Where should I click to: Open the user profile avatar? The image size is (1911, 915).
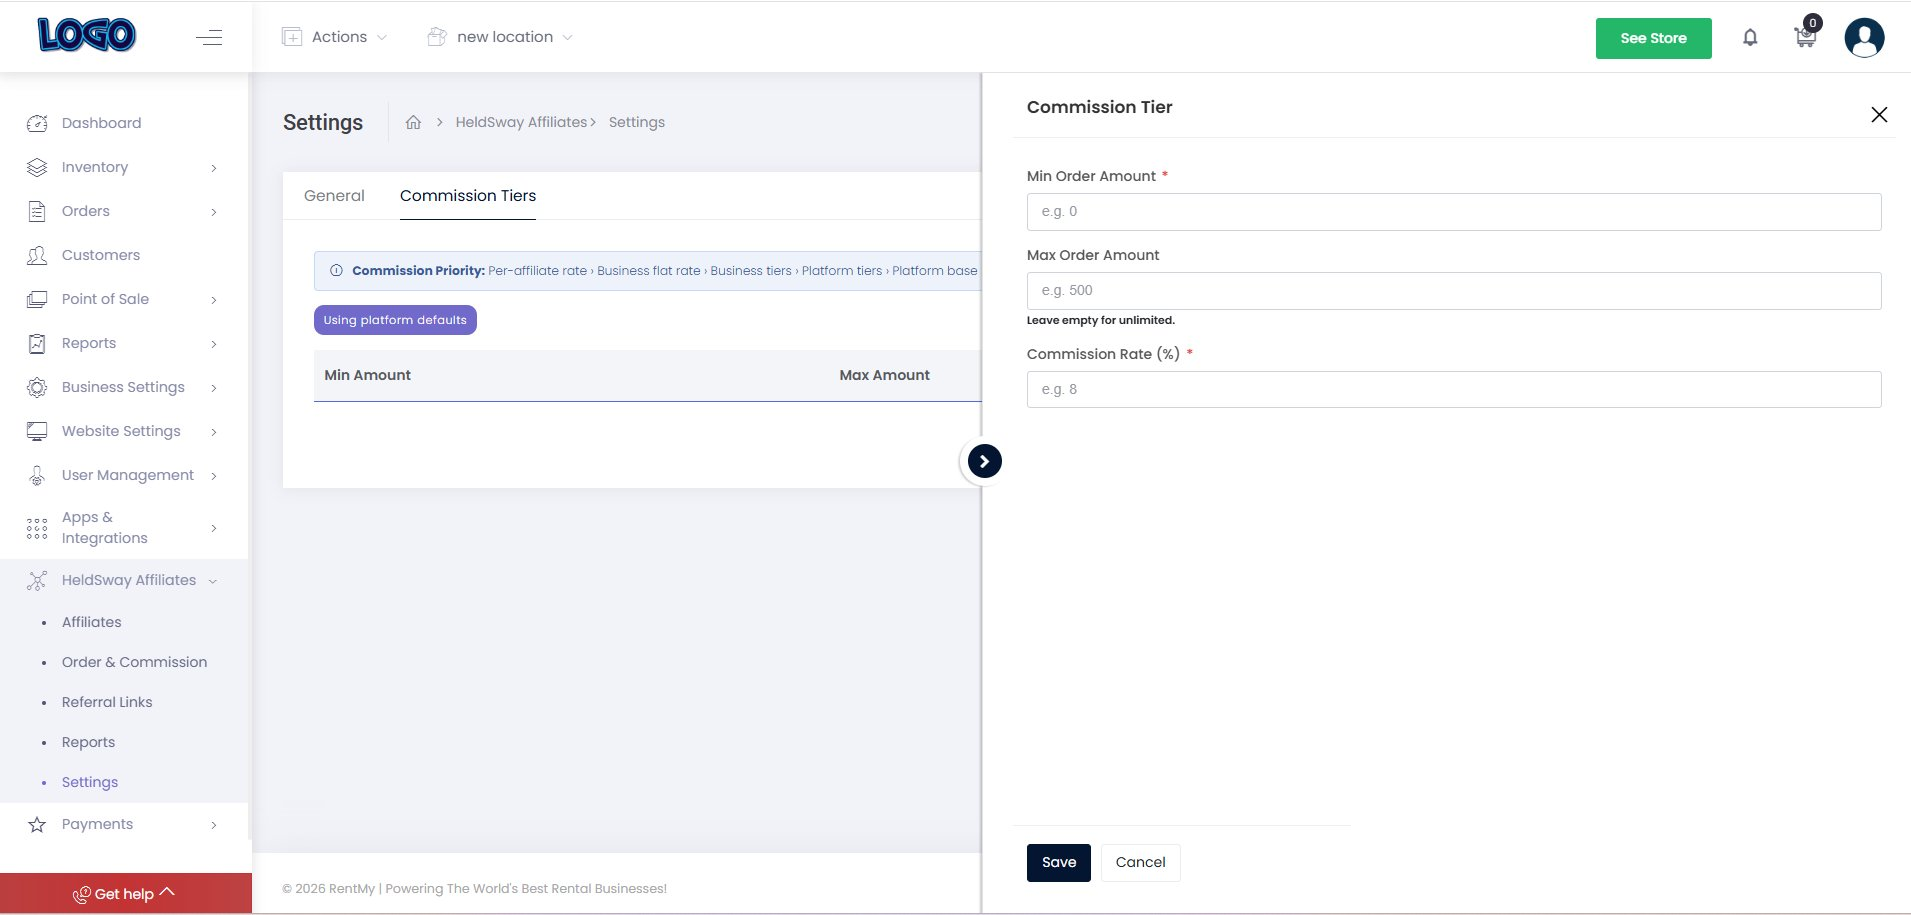(x=1864, y=38)
